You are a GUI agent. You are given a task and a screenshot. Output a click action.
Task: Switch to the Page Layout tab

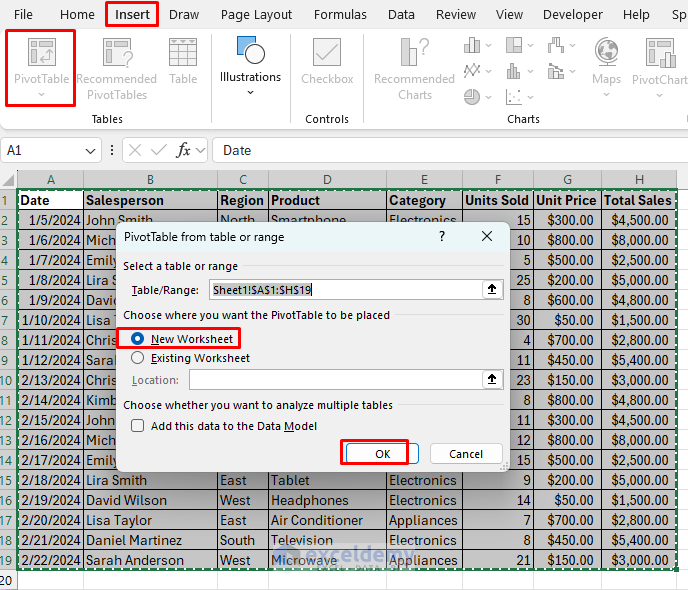[x=256, y=15]
